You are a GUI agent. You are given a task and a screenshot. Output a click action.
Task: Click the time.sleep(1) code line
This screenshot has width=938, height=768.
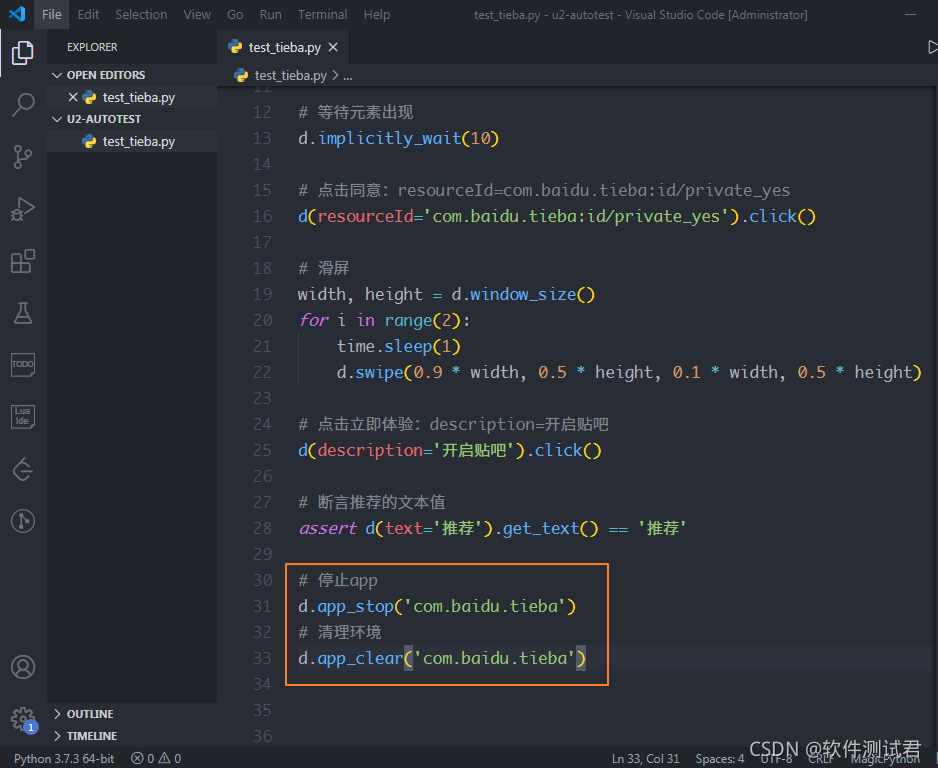point(398,346)
